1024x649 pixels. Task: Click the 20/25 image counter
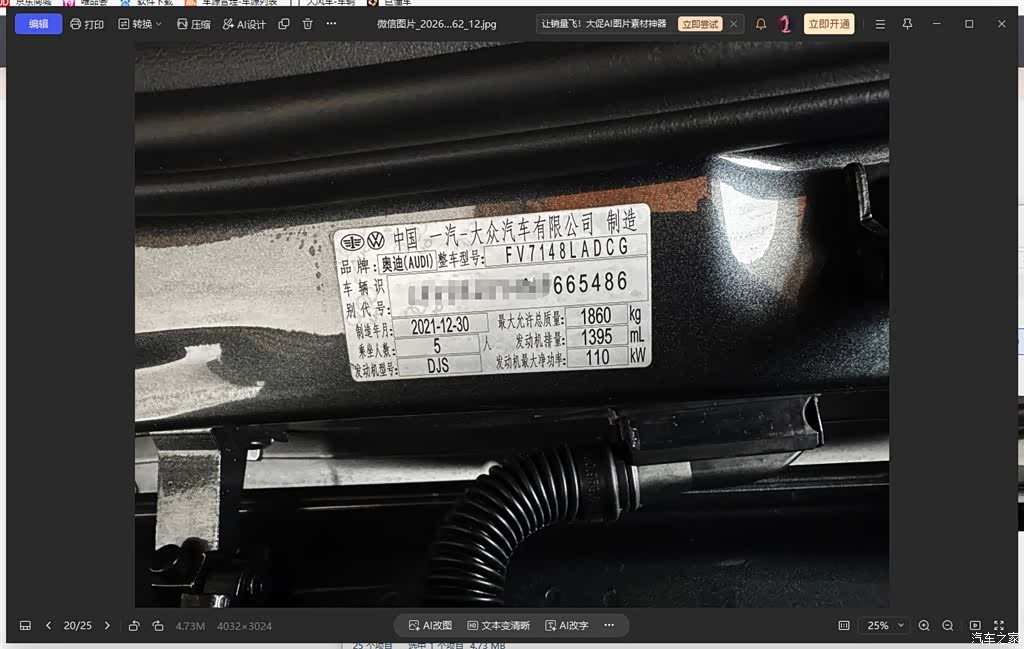point(78,625)
